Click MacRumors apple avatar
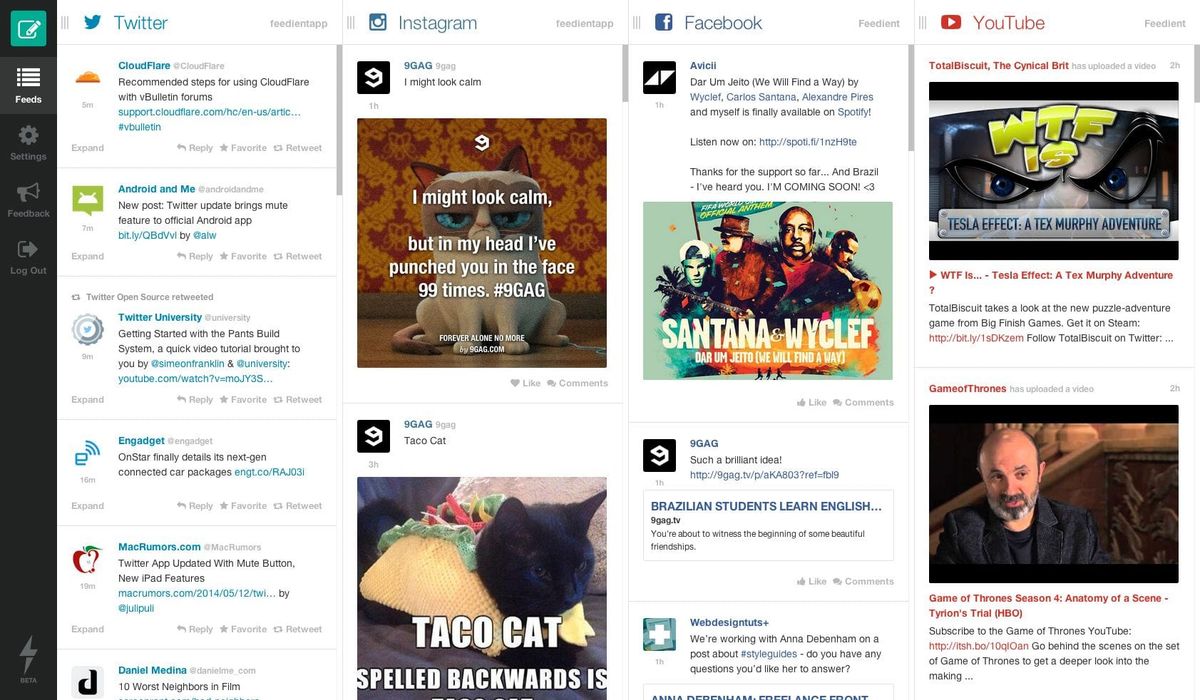1200x700 pixels. coord(88,559)
